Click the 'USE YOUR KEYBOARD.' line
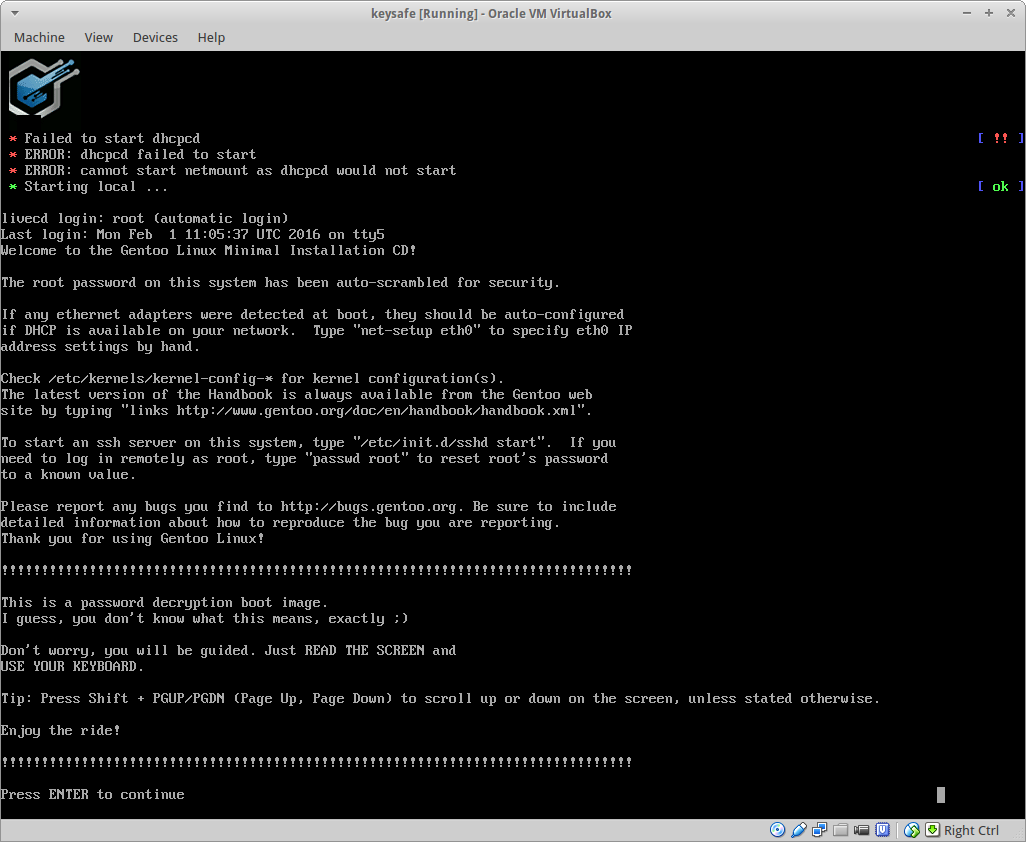 (x=73, y=666)
